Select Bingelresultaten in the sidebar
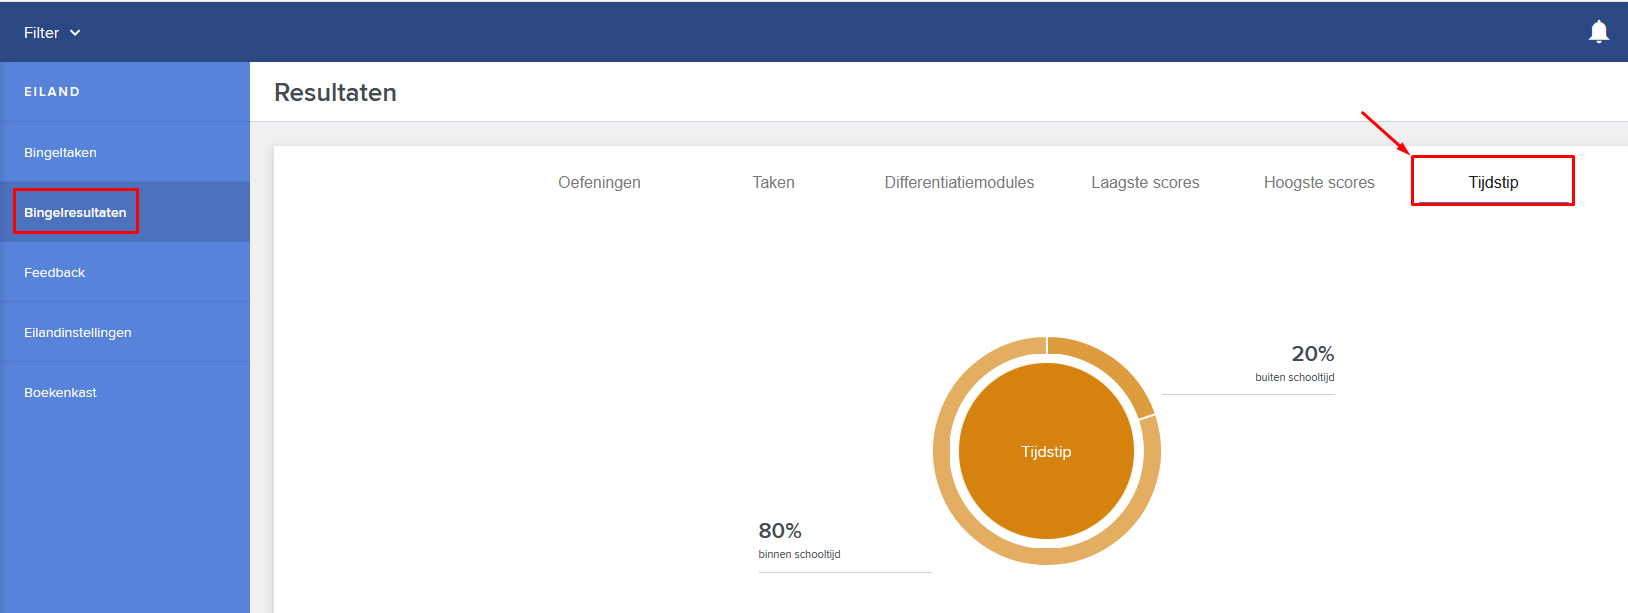The height and width of the screenshot is (613, 1628). pos(125,212)
